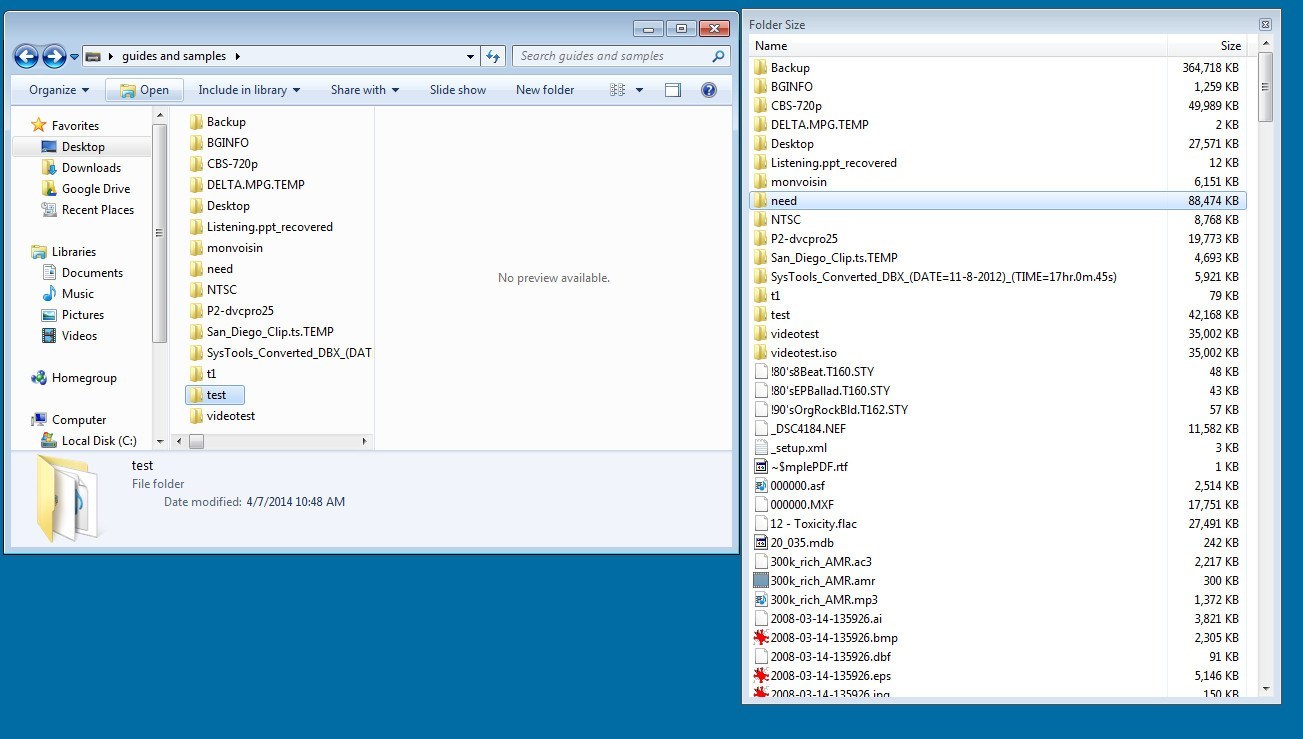
Task: Open the Share with dropdown menu
Action: click(364, 90)
